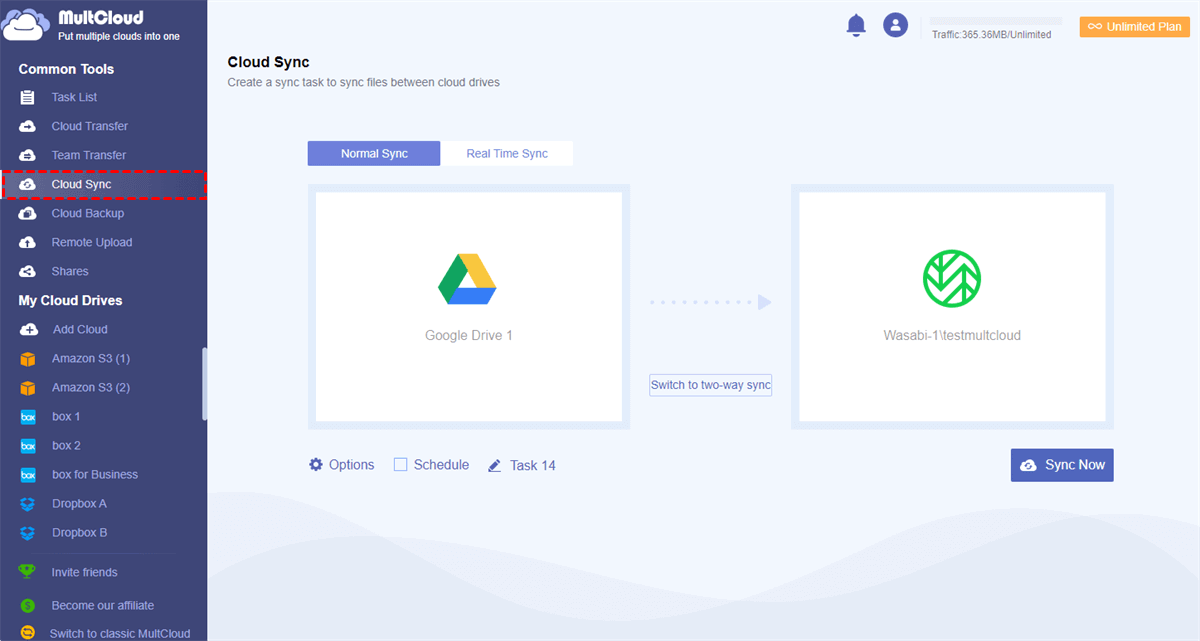
Task: Click the Task List clipboard icon
Action: [x=28, y=97]
